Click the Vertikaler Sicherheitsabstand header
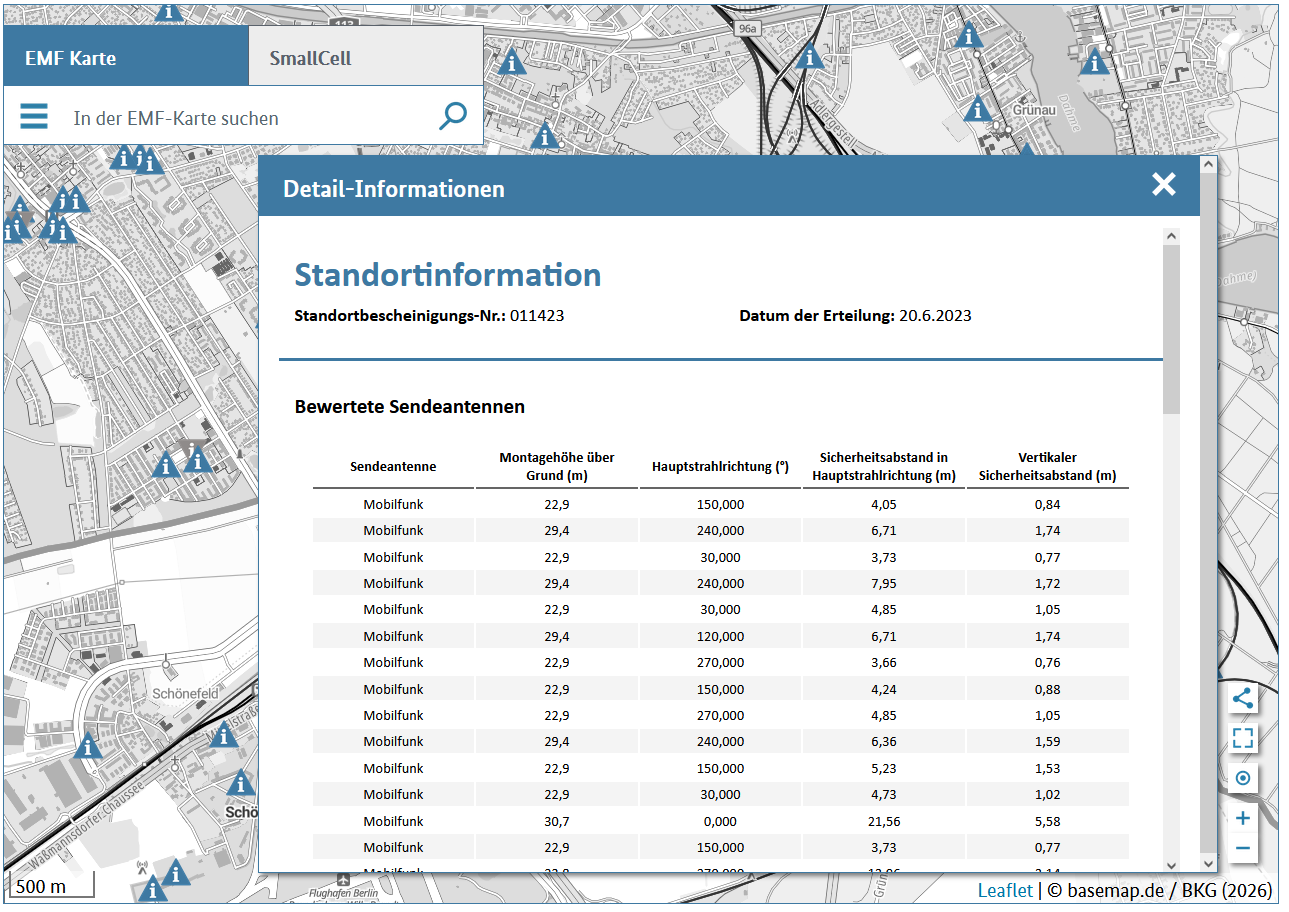This screenshot has height=912, width=1289. coord(1047,466)
